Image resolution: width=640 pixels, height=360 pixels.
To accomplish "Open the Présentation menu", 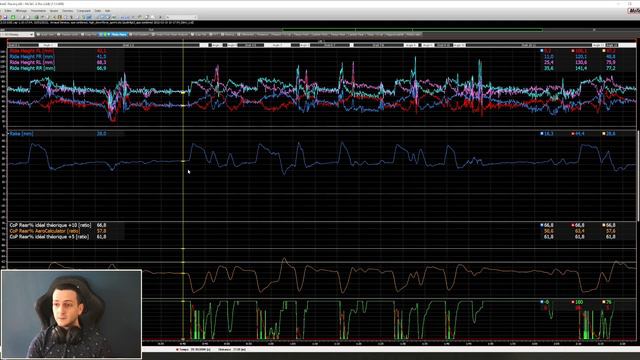I will click(x=38, y=11).
